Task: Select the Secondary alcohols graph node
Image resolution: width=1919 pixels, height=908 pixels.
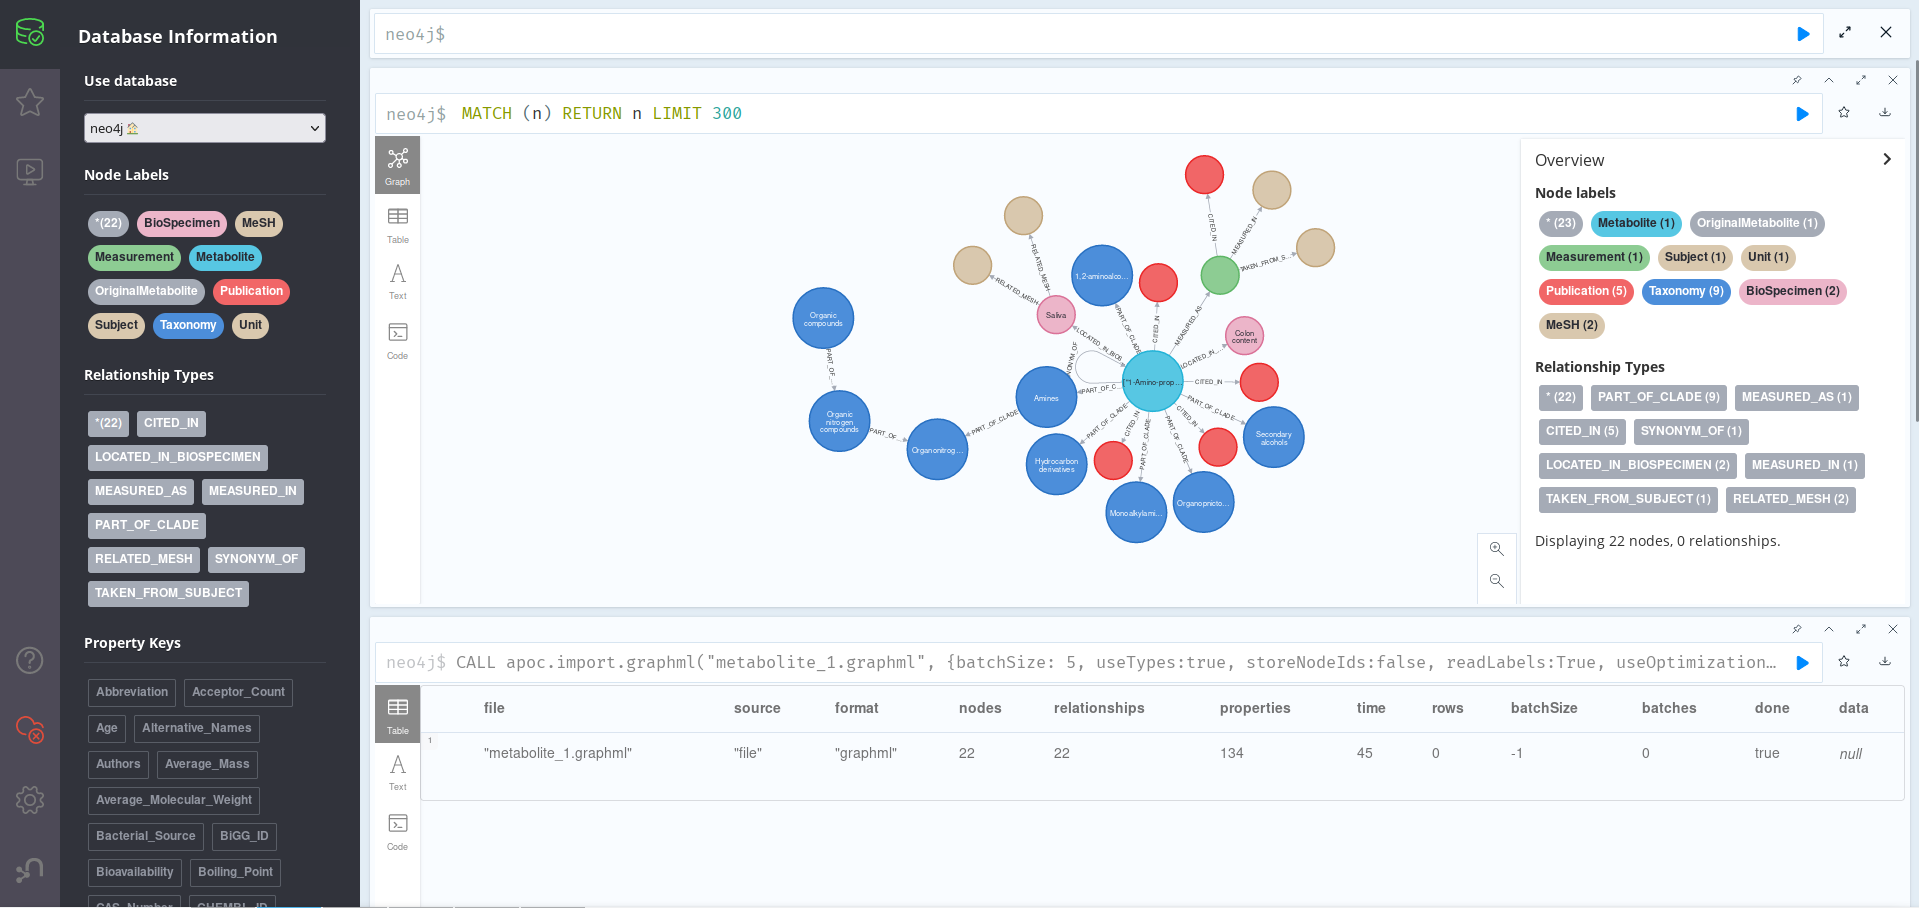Action: (x=1274, y=437)
